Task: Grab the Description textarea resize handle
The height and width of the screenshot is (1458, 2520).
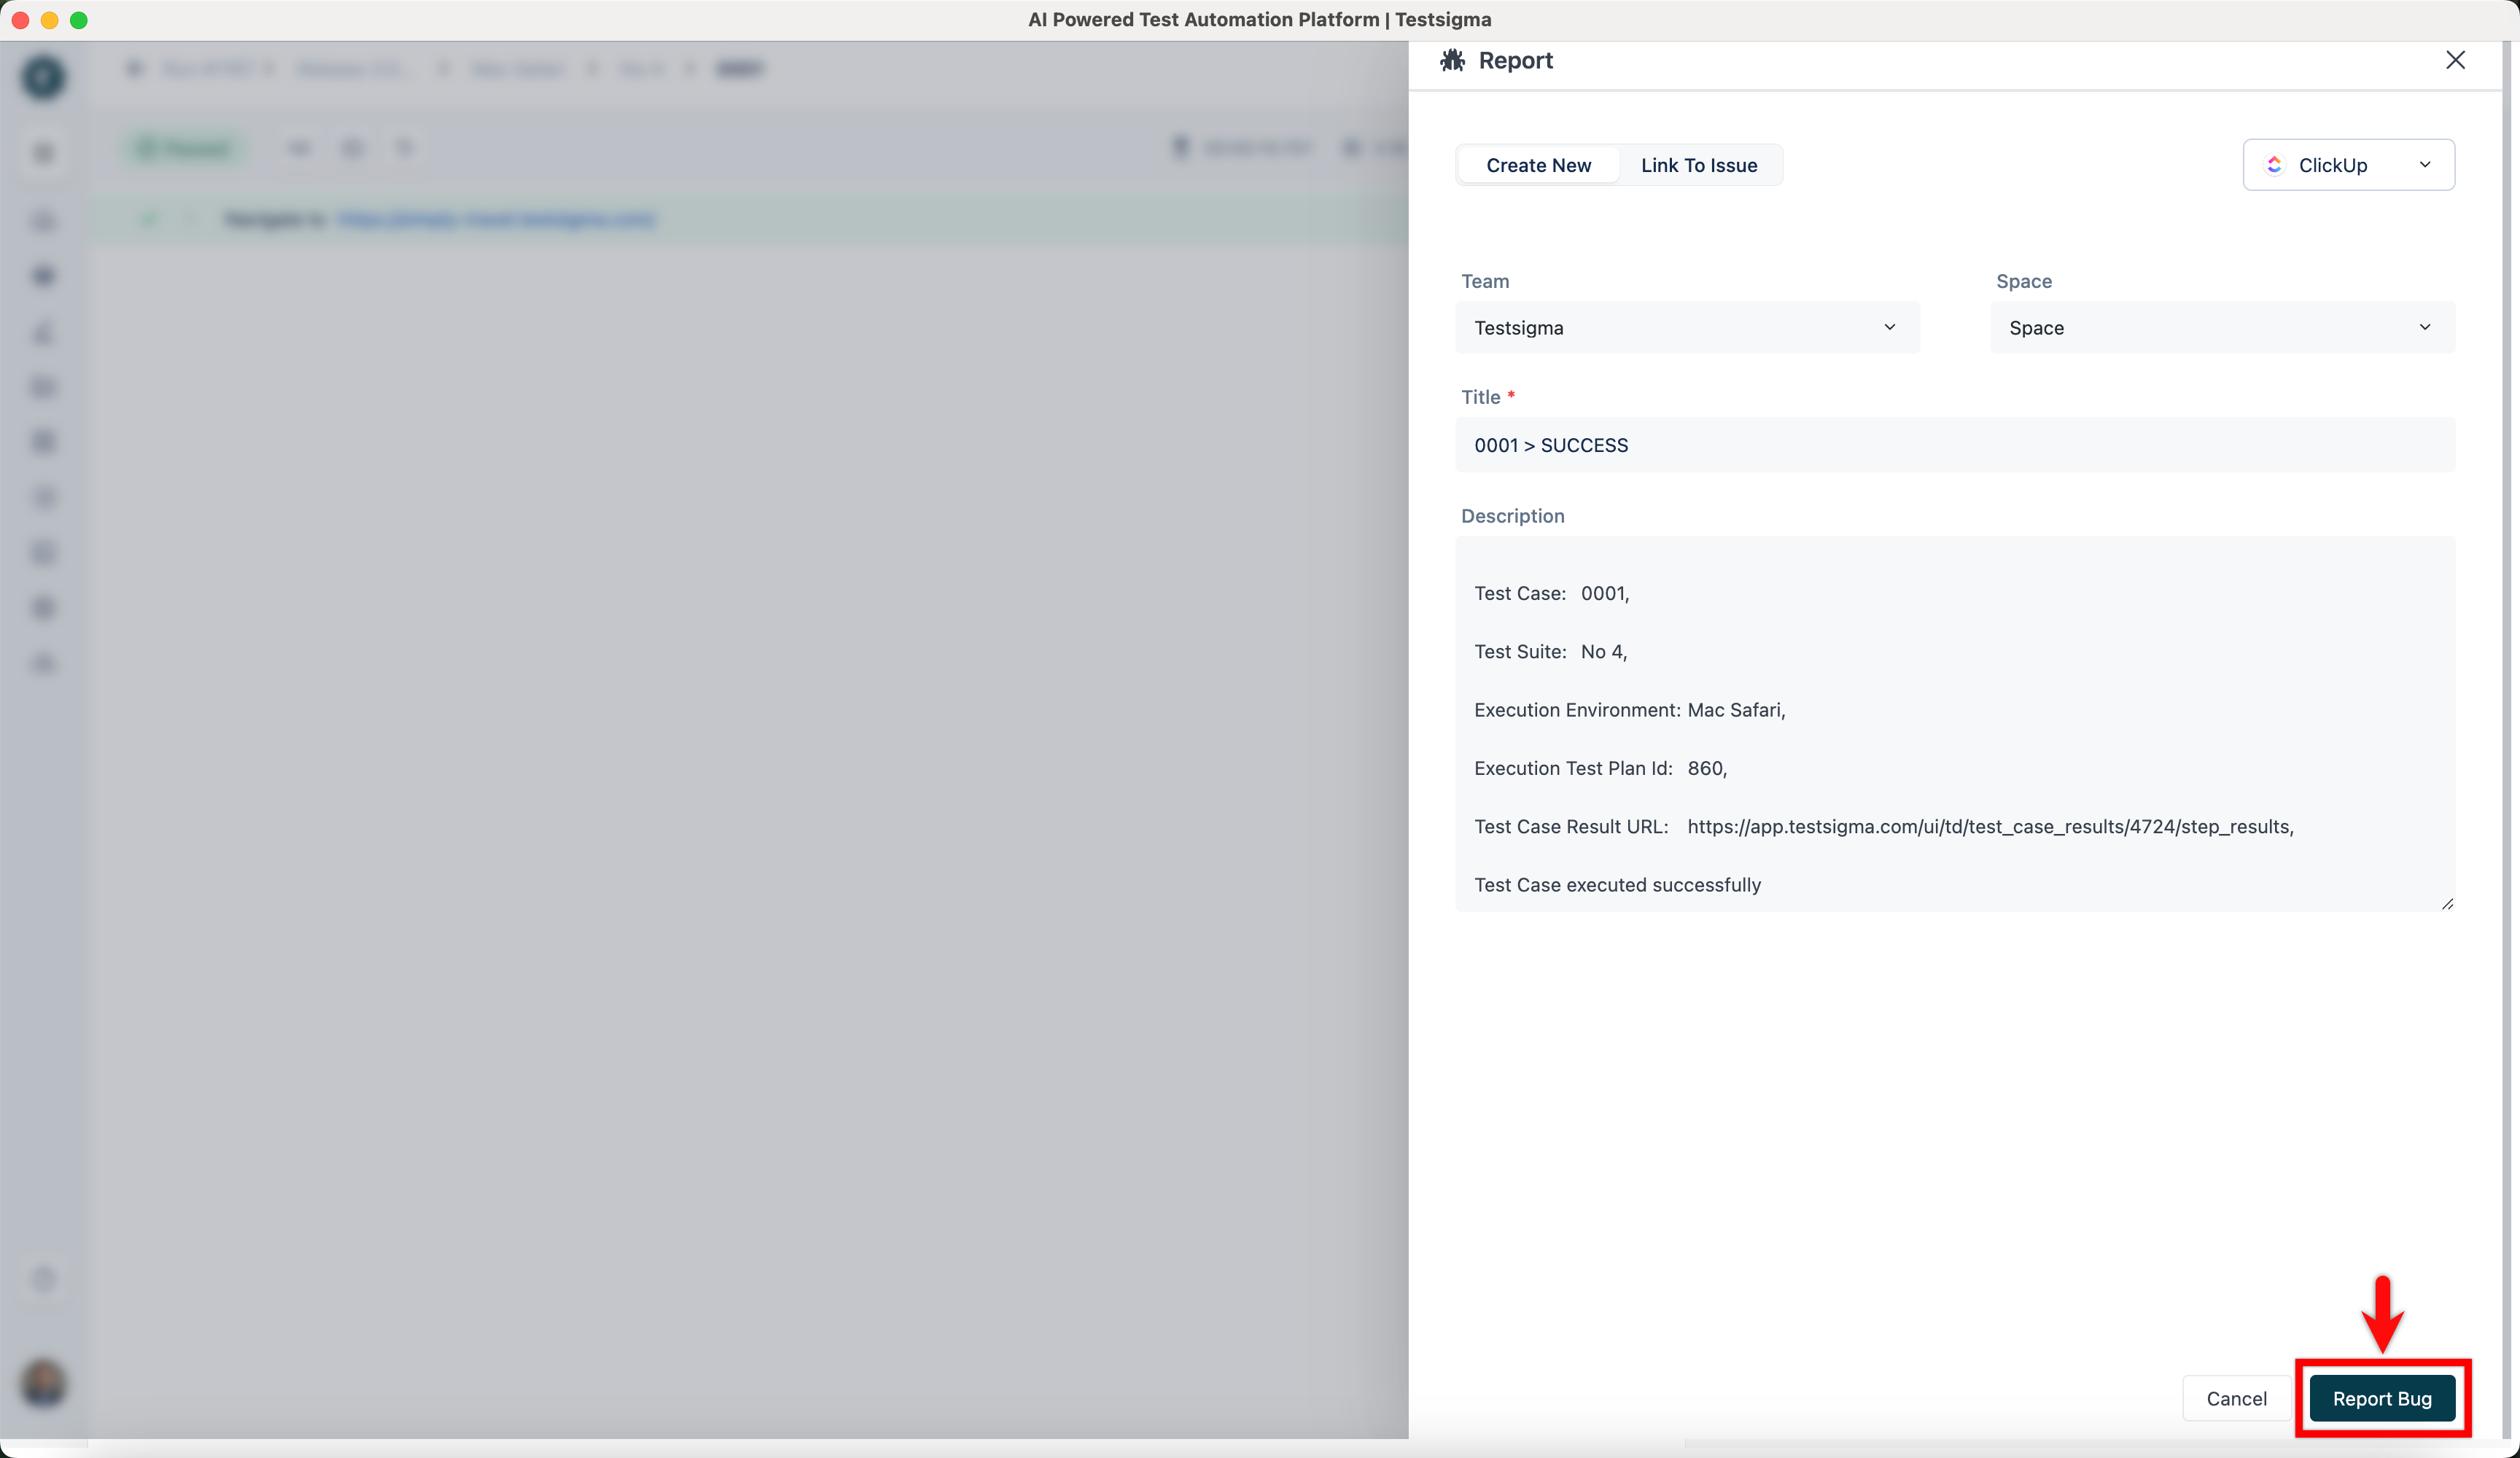Action: pyautogui.click(x=2446, y=903)
